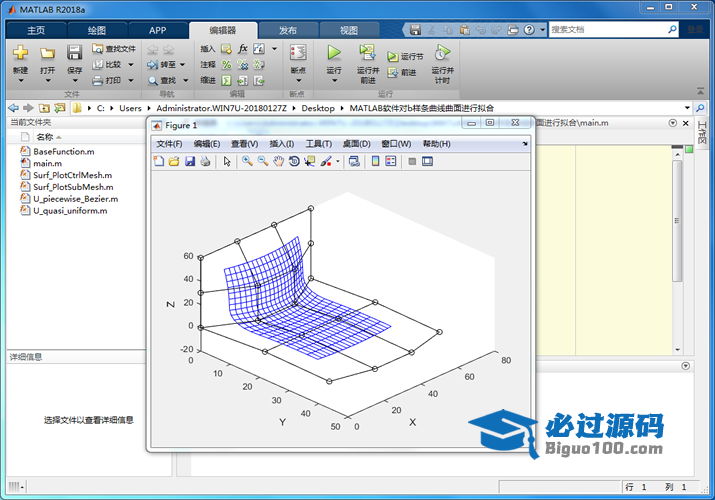Click the browse for folder icon
This screenshot has width=715, height=500.
tap(59, 108)
